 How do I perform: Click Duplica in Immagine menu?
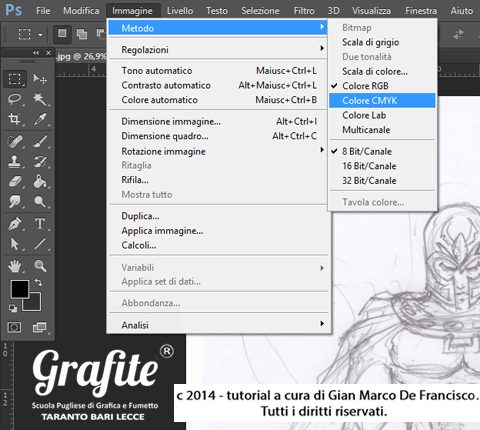pyautogui.click(x=218, y=216)
